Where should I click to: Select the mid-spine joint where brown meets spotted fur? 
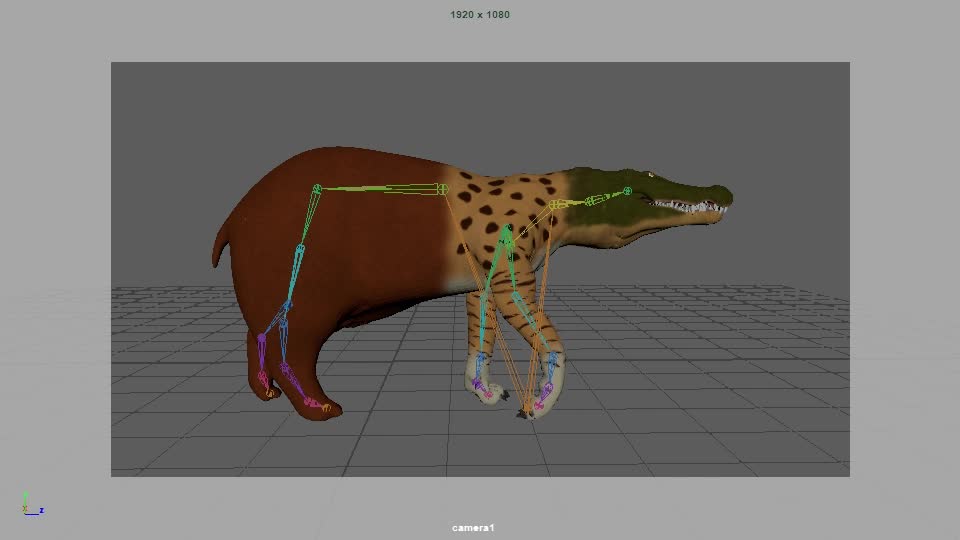(x=442, y=190)
